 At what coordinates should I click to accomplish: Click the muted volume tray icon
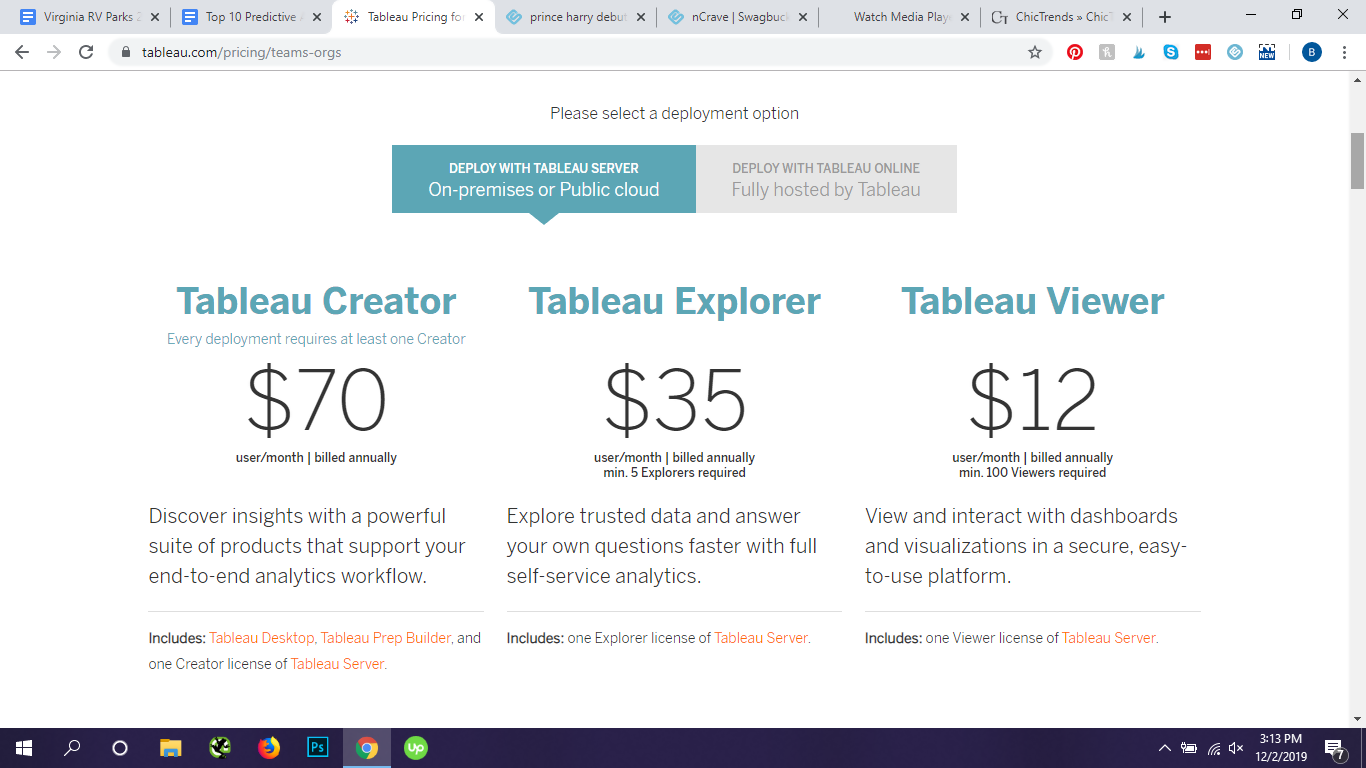1236,748
